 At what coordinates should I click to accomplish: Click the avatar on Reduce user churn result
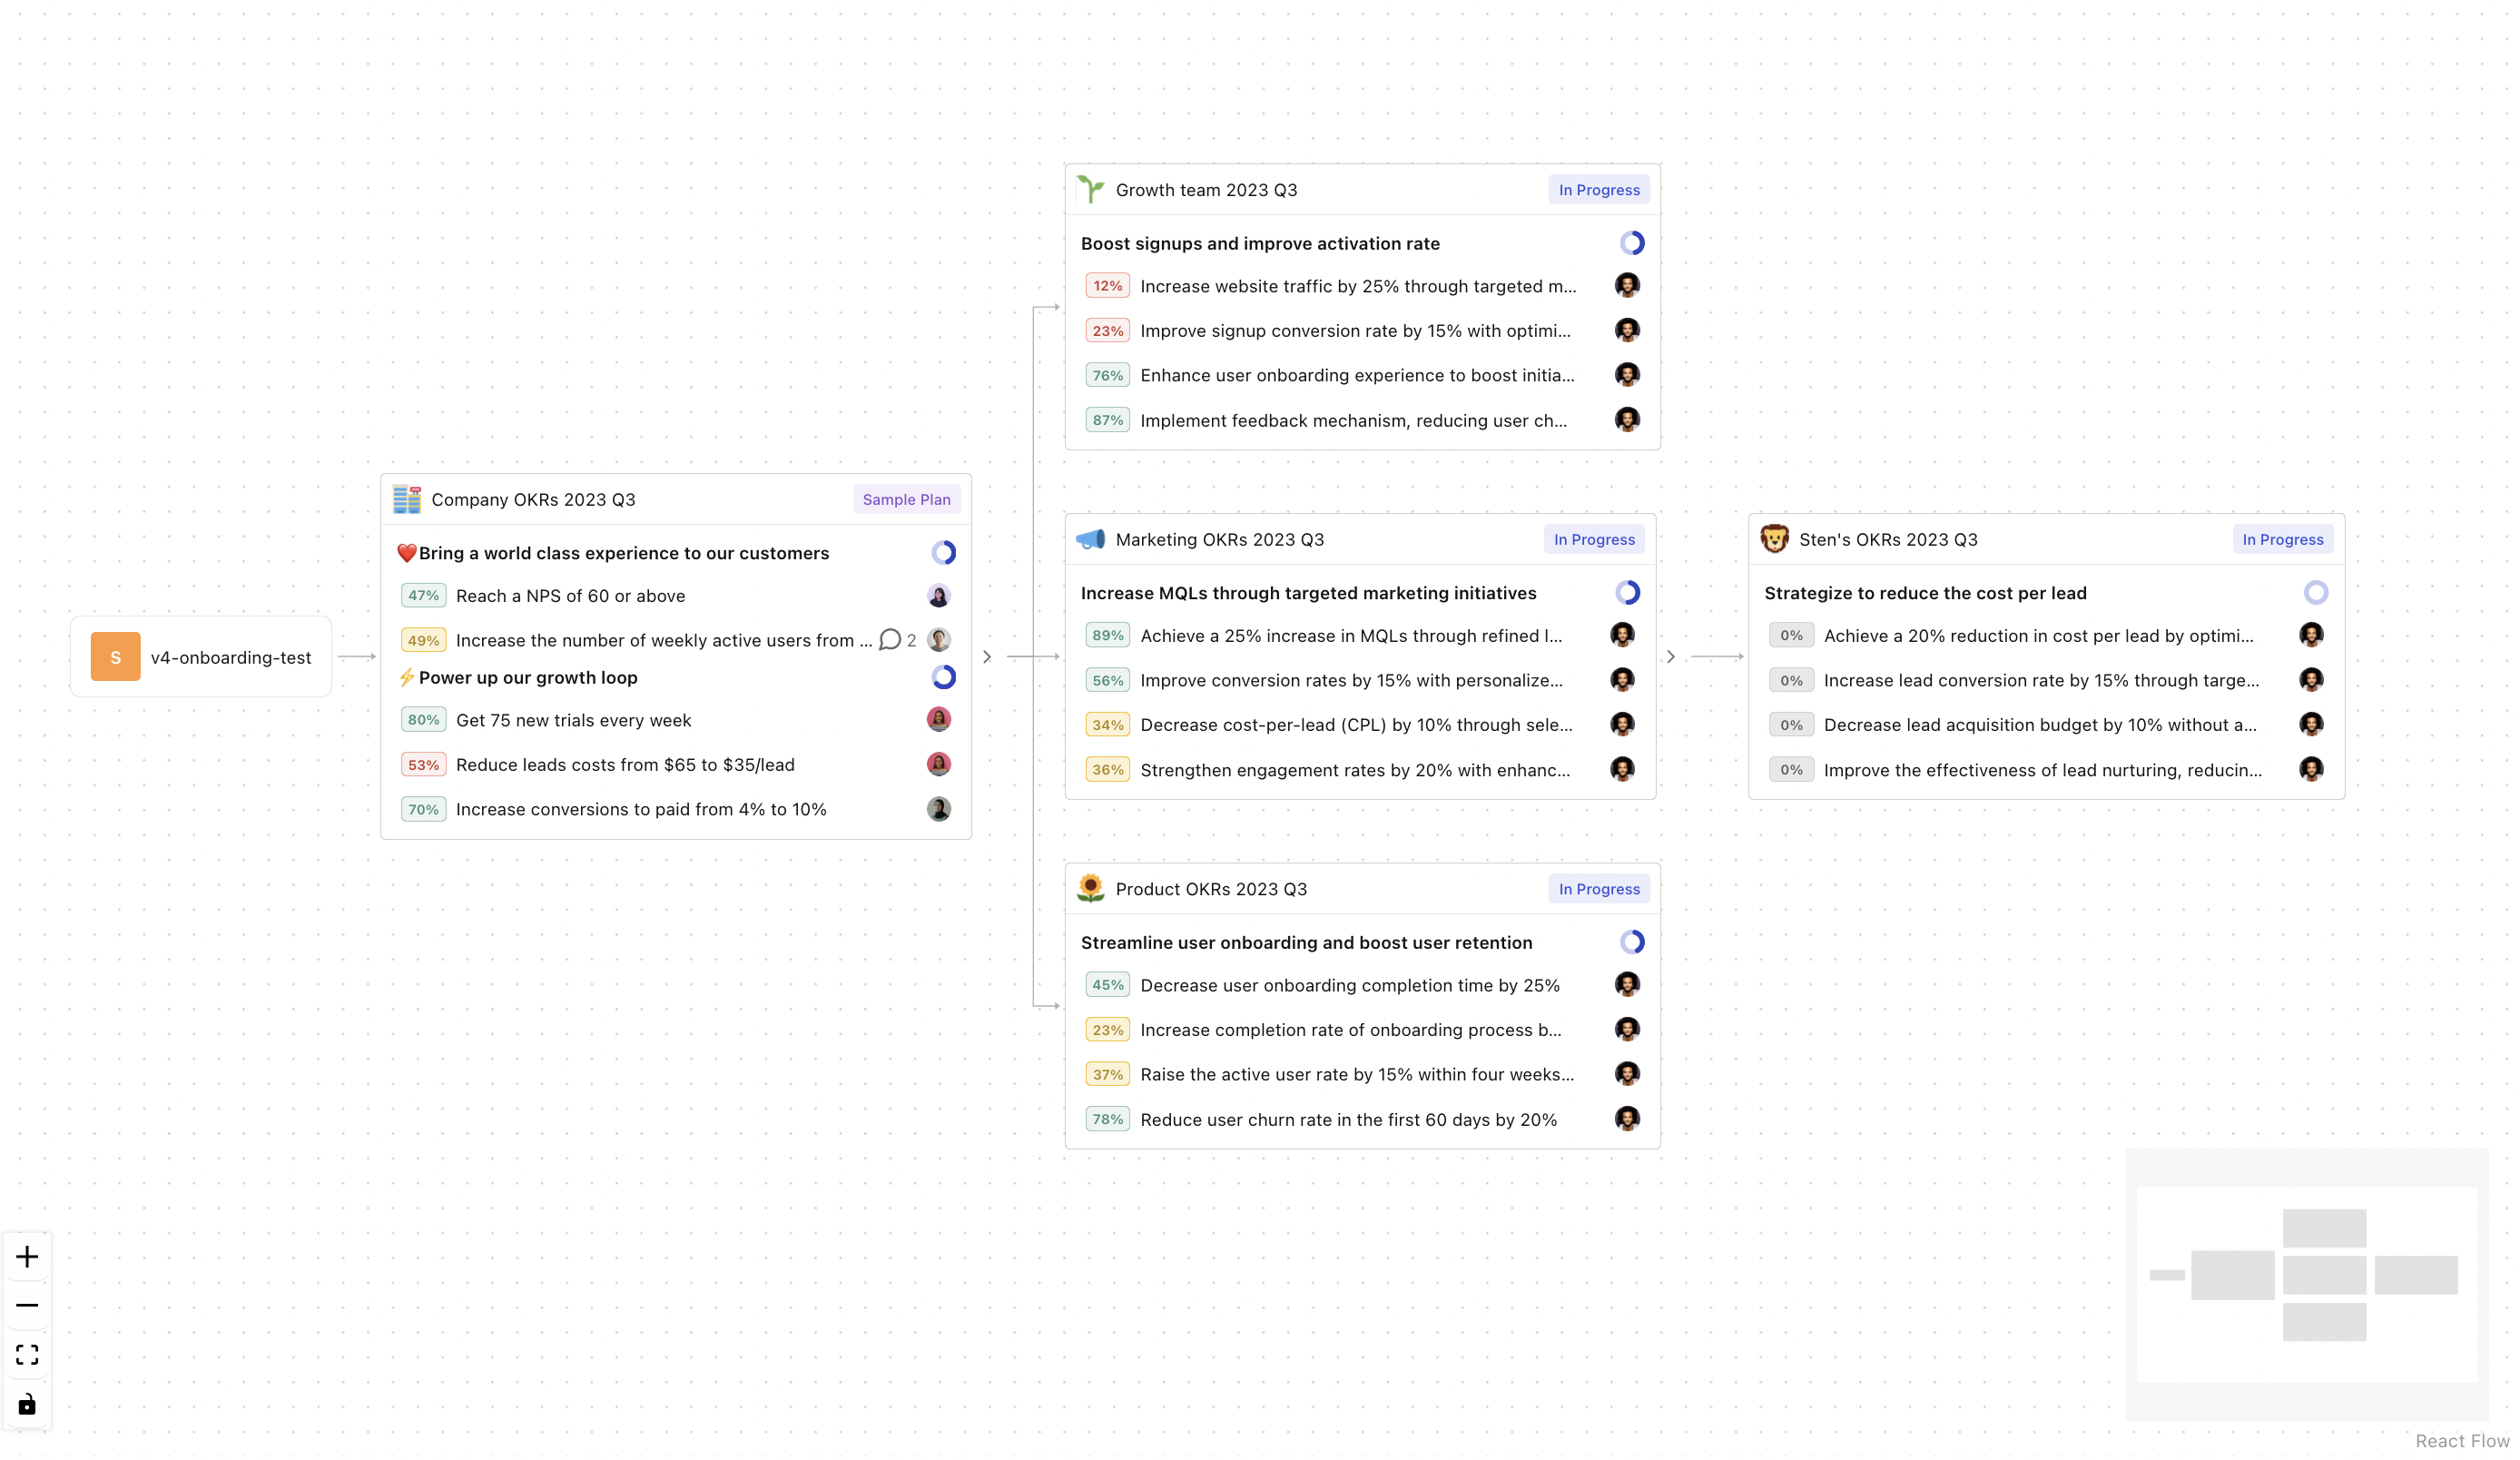coord(1627,1119)
